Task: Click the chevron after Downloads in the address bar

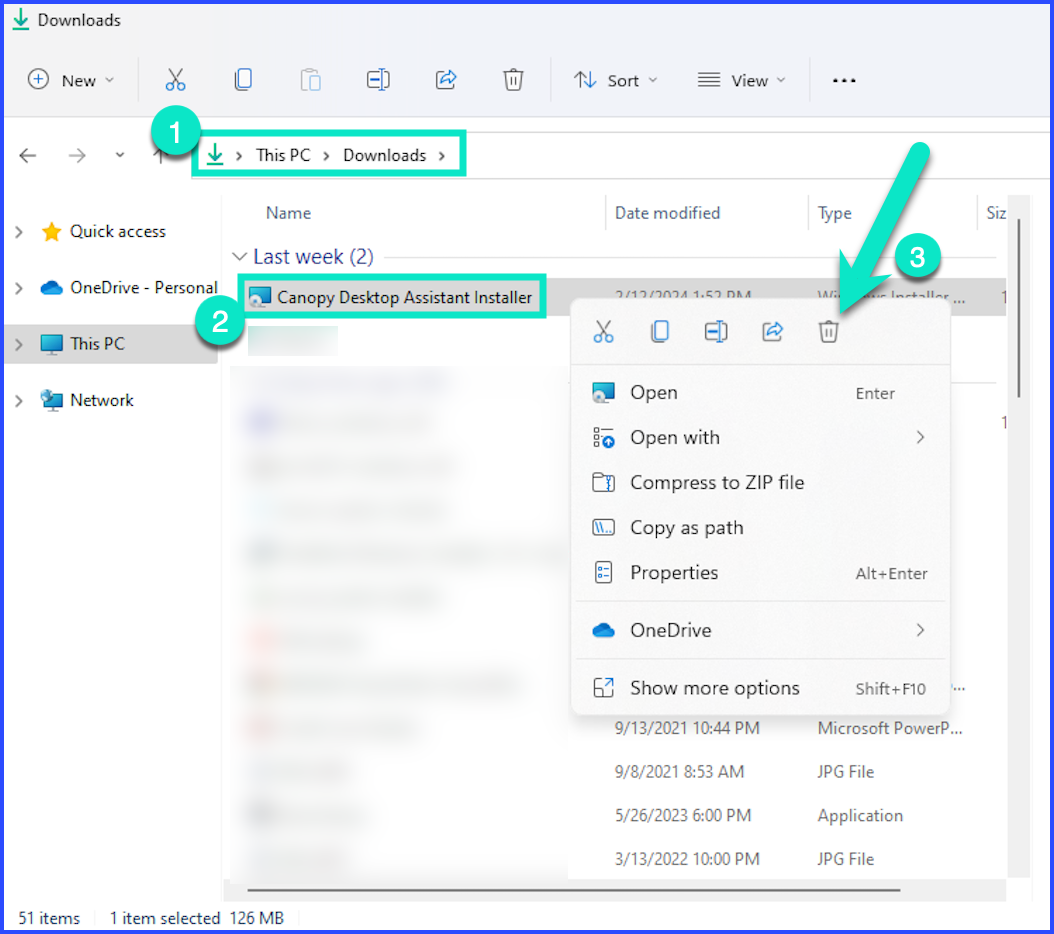Action: pyautogui.click(x=442, y=156)
